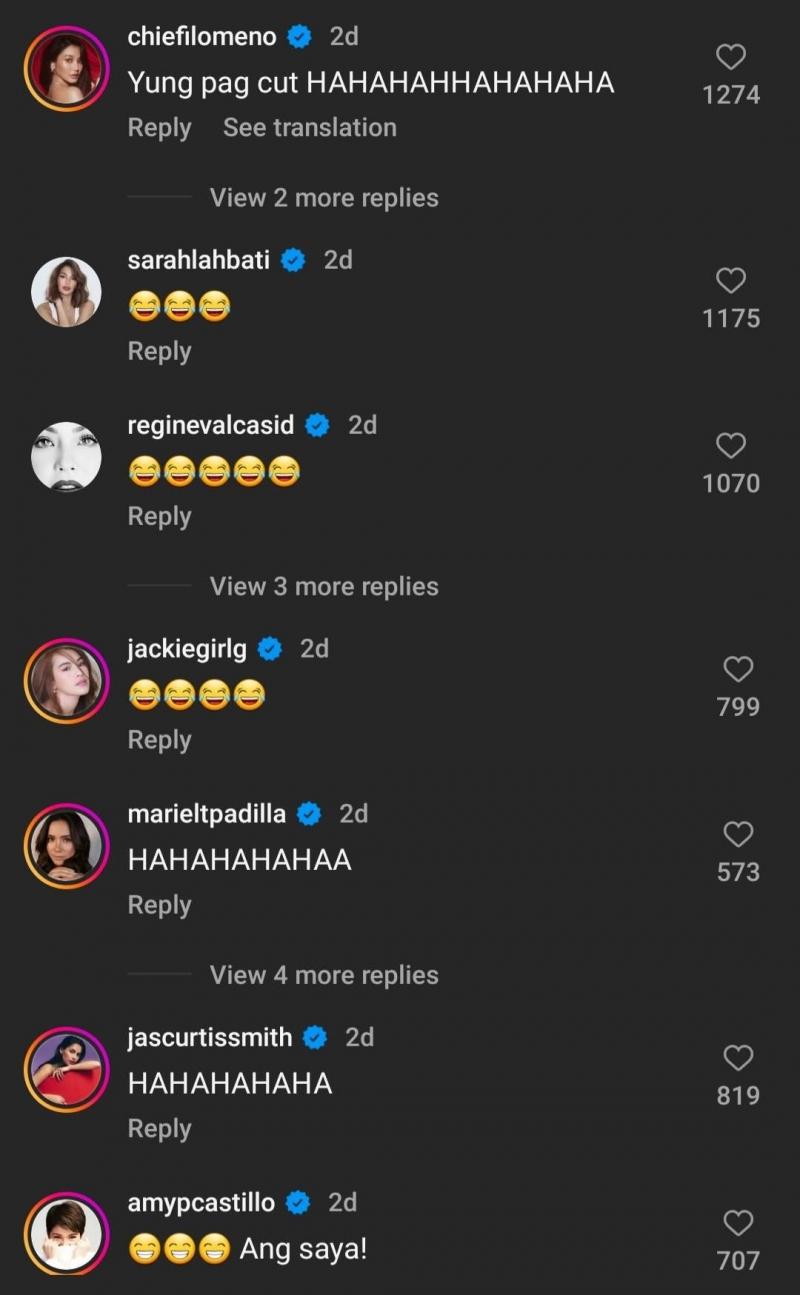Reply to chiefilomeno's comment
This screenshot has width=800, height=1295.
(x=159, y=128)
